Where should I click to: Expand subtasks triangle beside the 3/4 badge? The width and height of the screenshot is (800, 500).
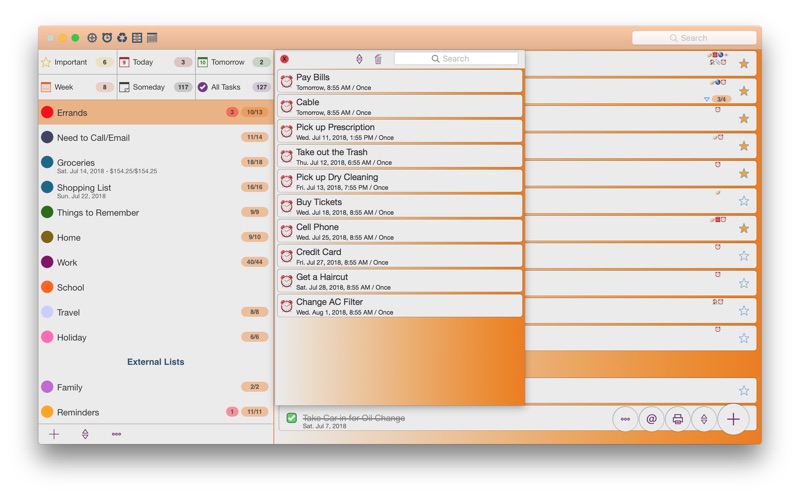[707, 99]
